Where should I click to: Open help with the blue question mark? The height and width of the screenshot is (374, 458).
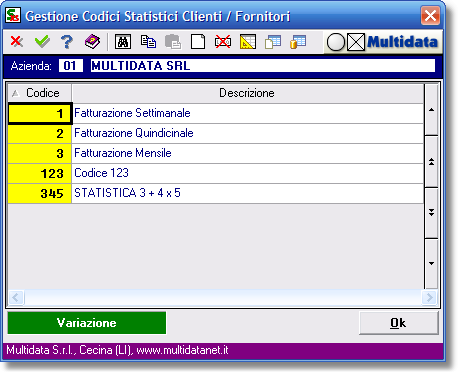click(67, 42)
